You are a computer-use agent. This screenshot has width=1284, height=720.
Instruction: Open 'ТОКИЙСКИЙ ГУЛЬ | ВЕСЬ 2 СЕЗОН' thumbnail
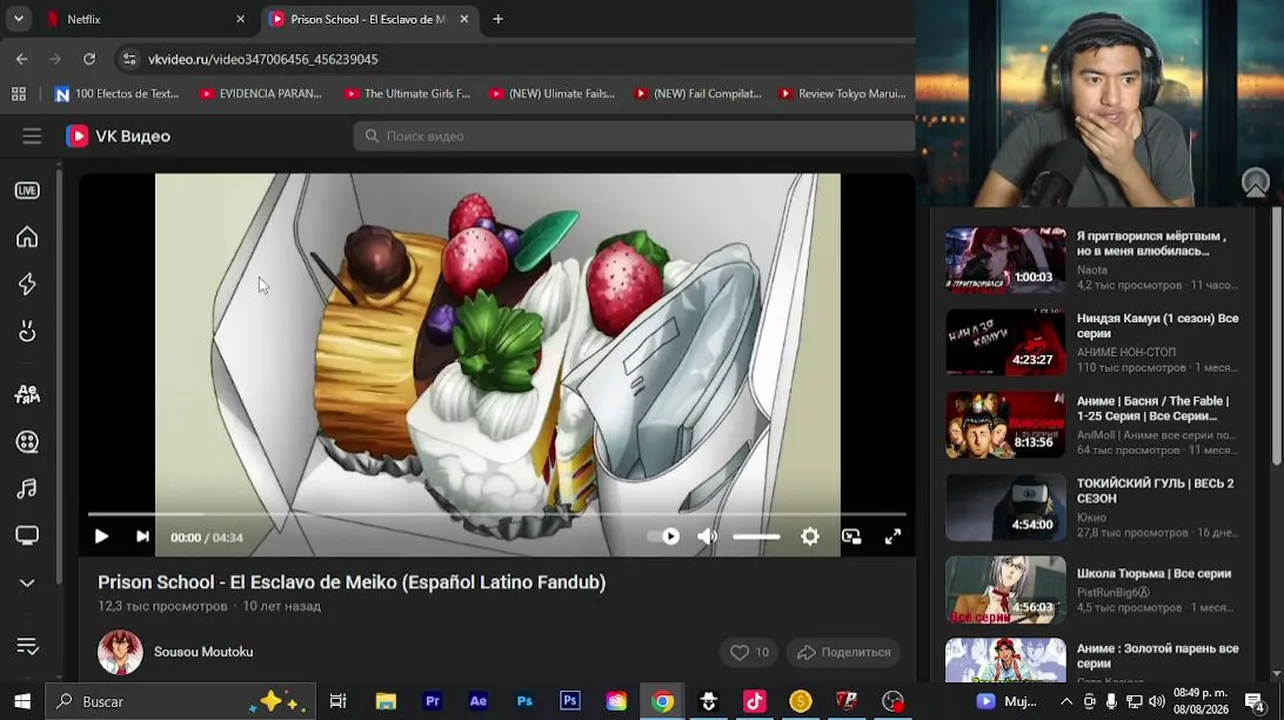(x=1006, y=507)
